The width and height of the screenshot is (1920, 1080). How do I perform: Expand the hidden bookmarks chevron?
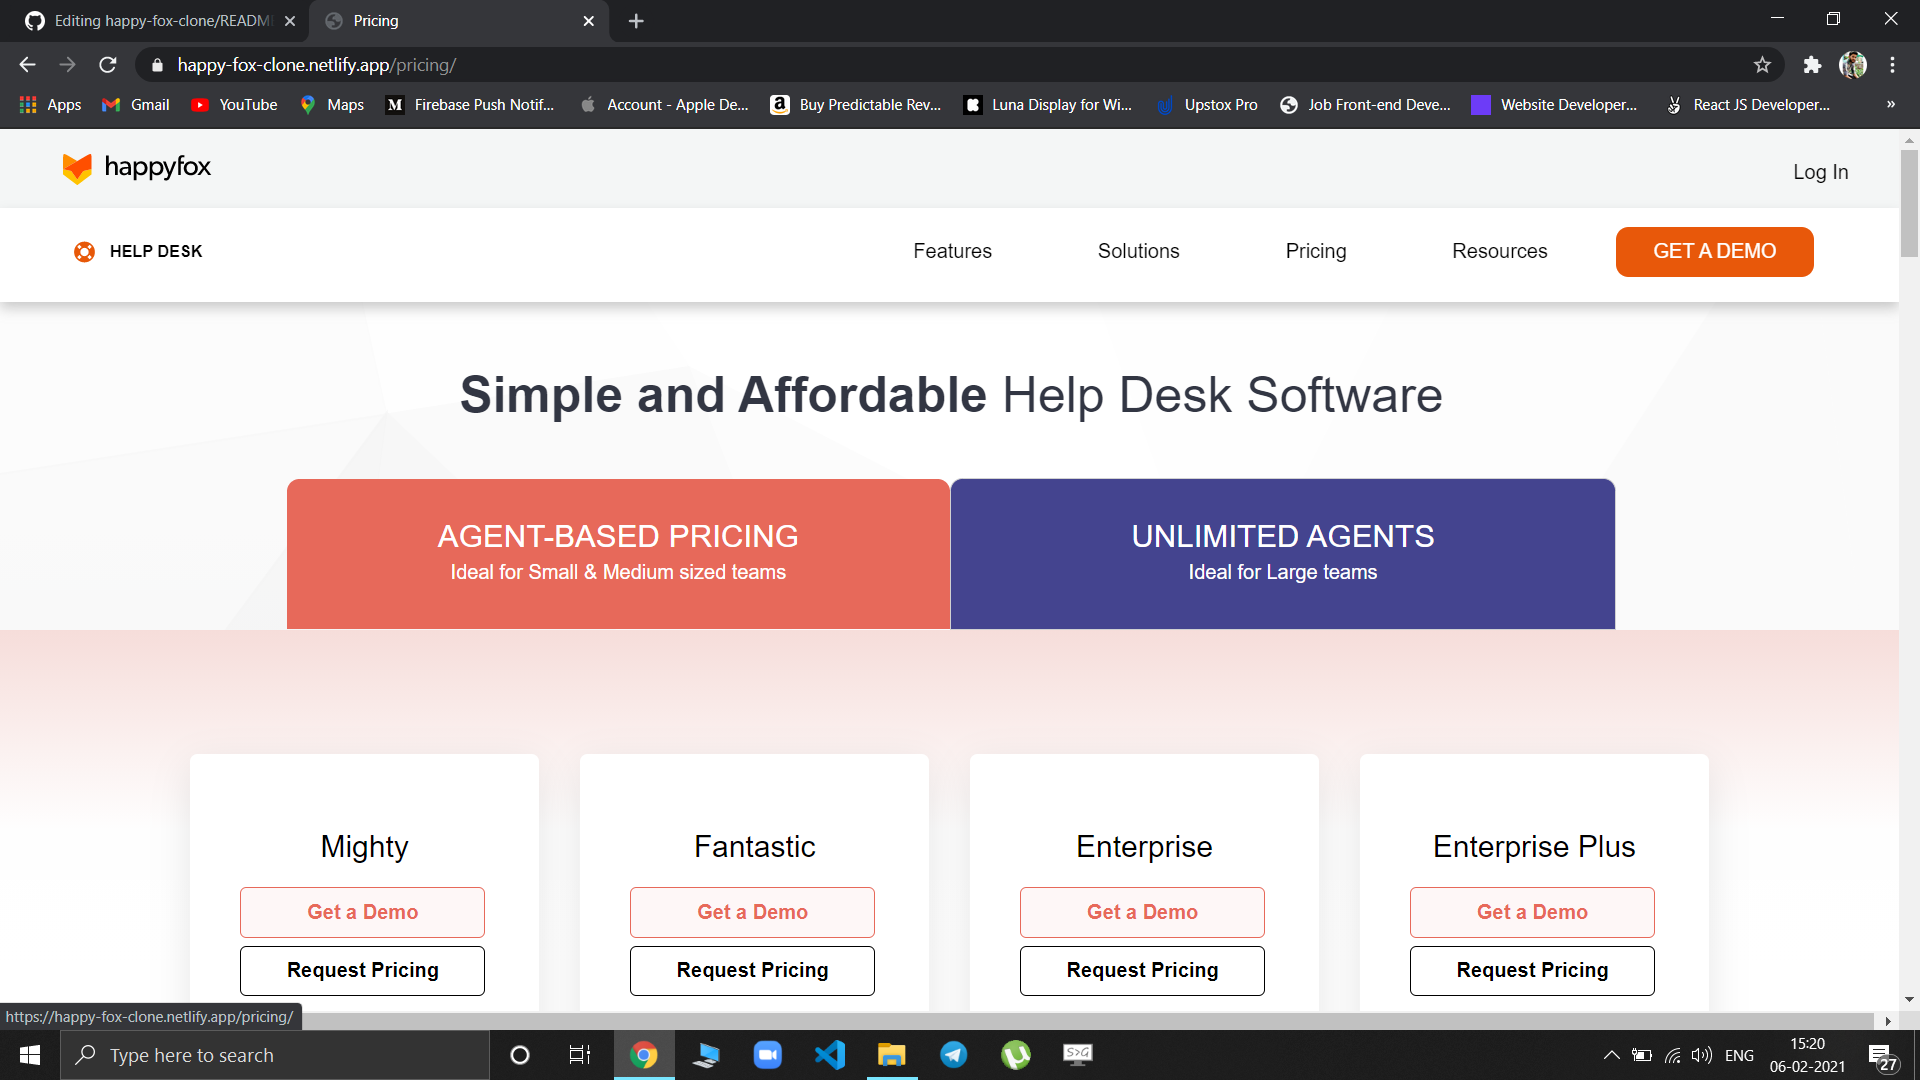[1890, 105]
